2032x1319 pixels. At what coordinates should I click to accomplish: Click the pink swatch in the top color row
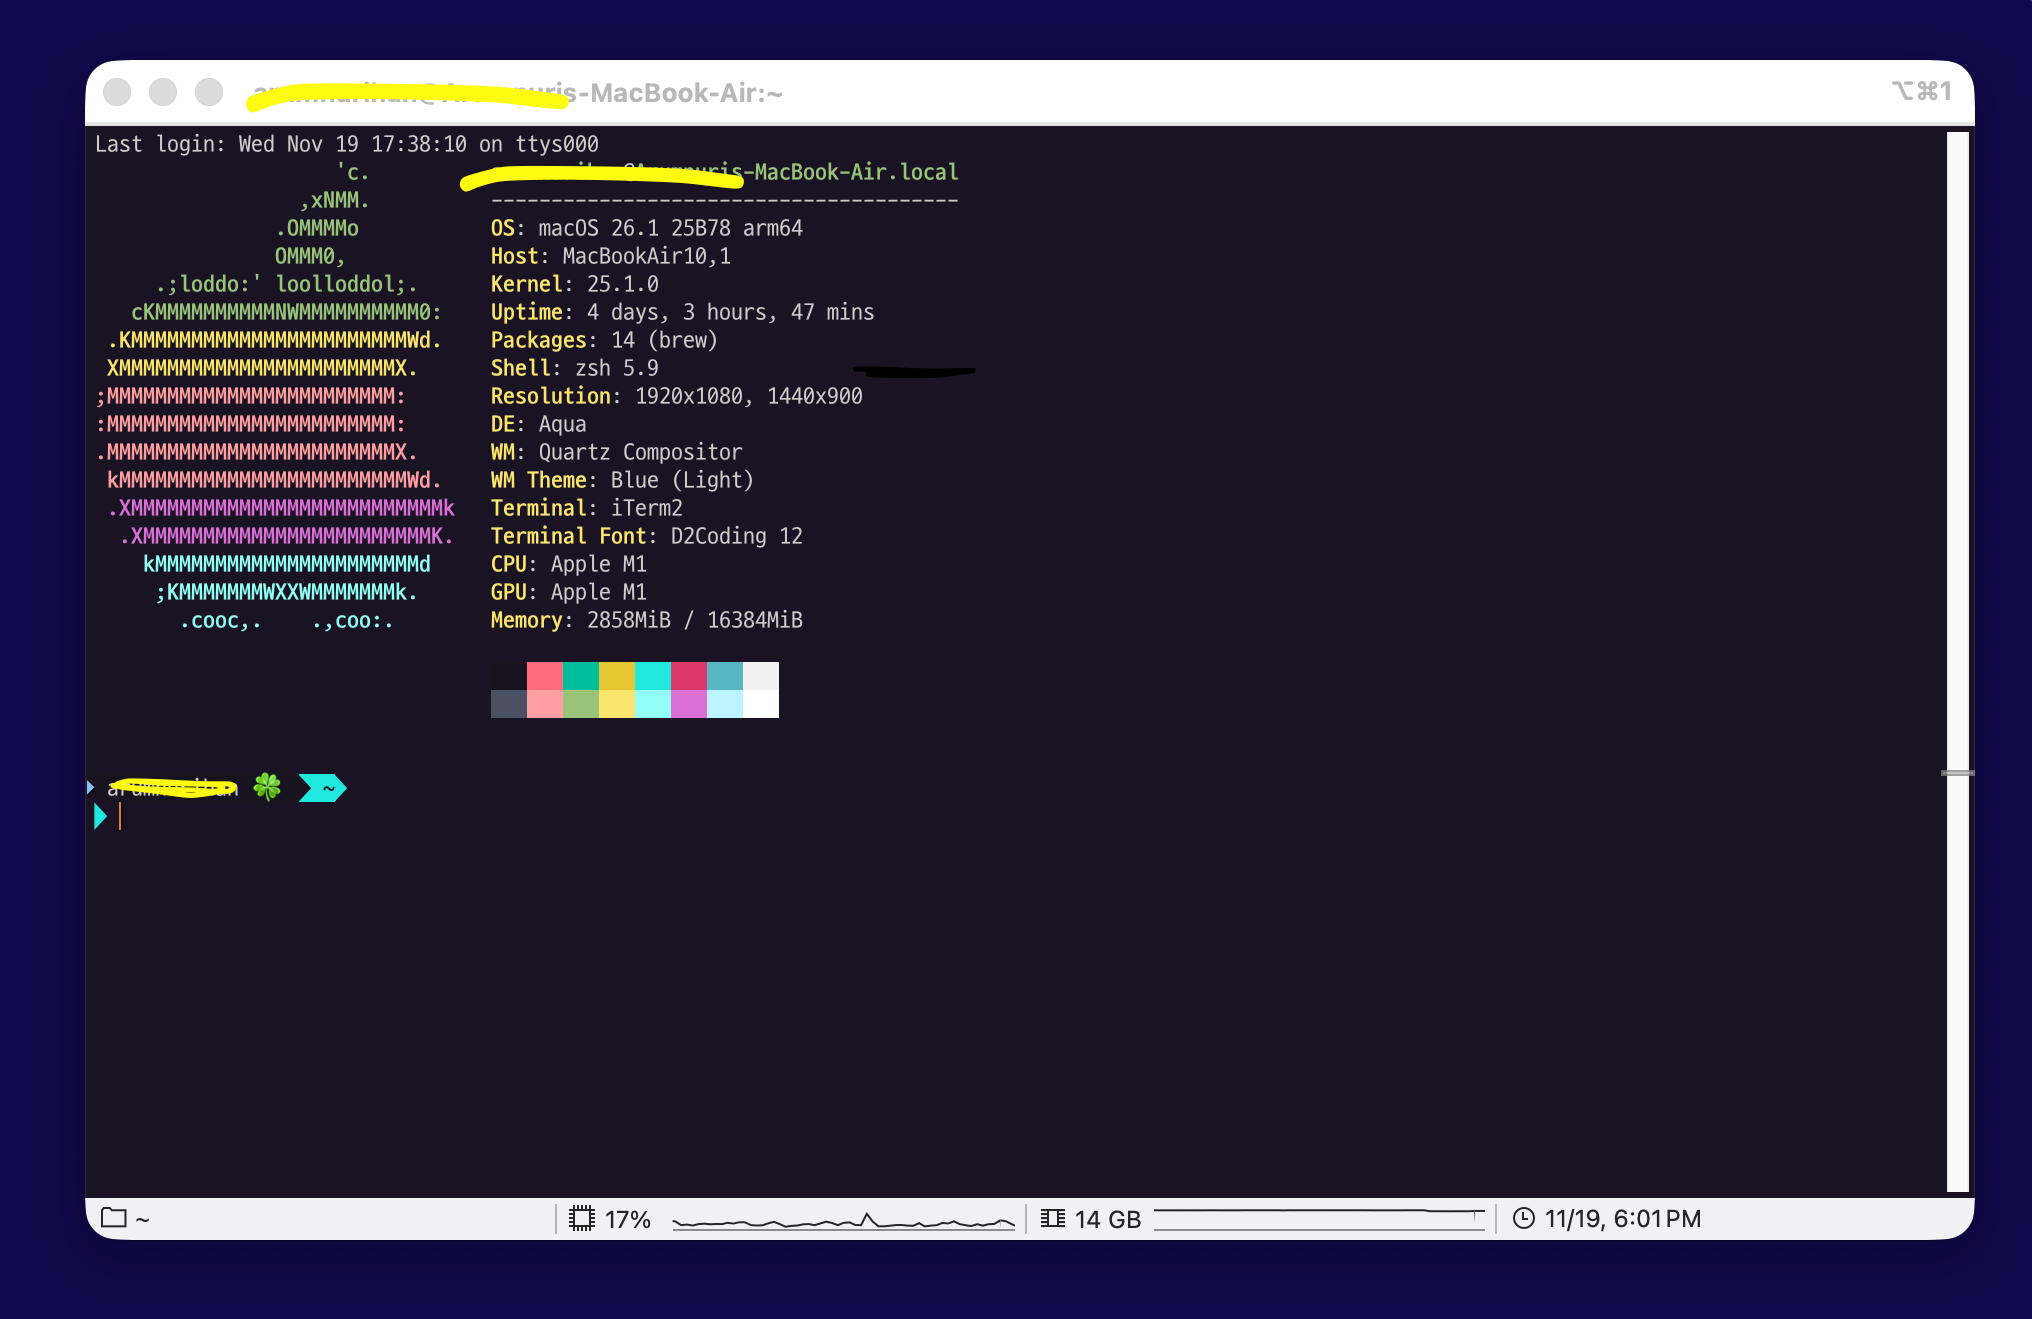(545, 676)
